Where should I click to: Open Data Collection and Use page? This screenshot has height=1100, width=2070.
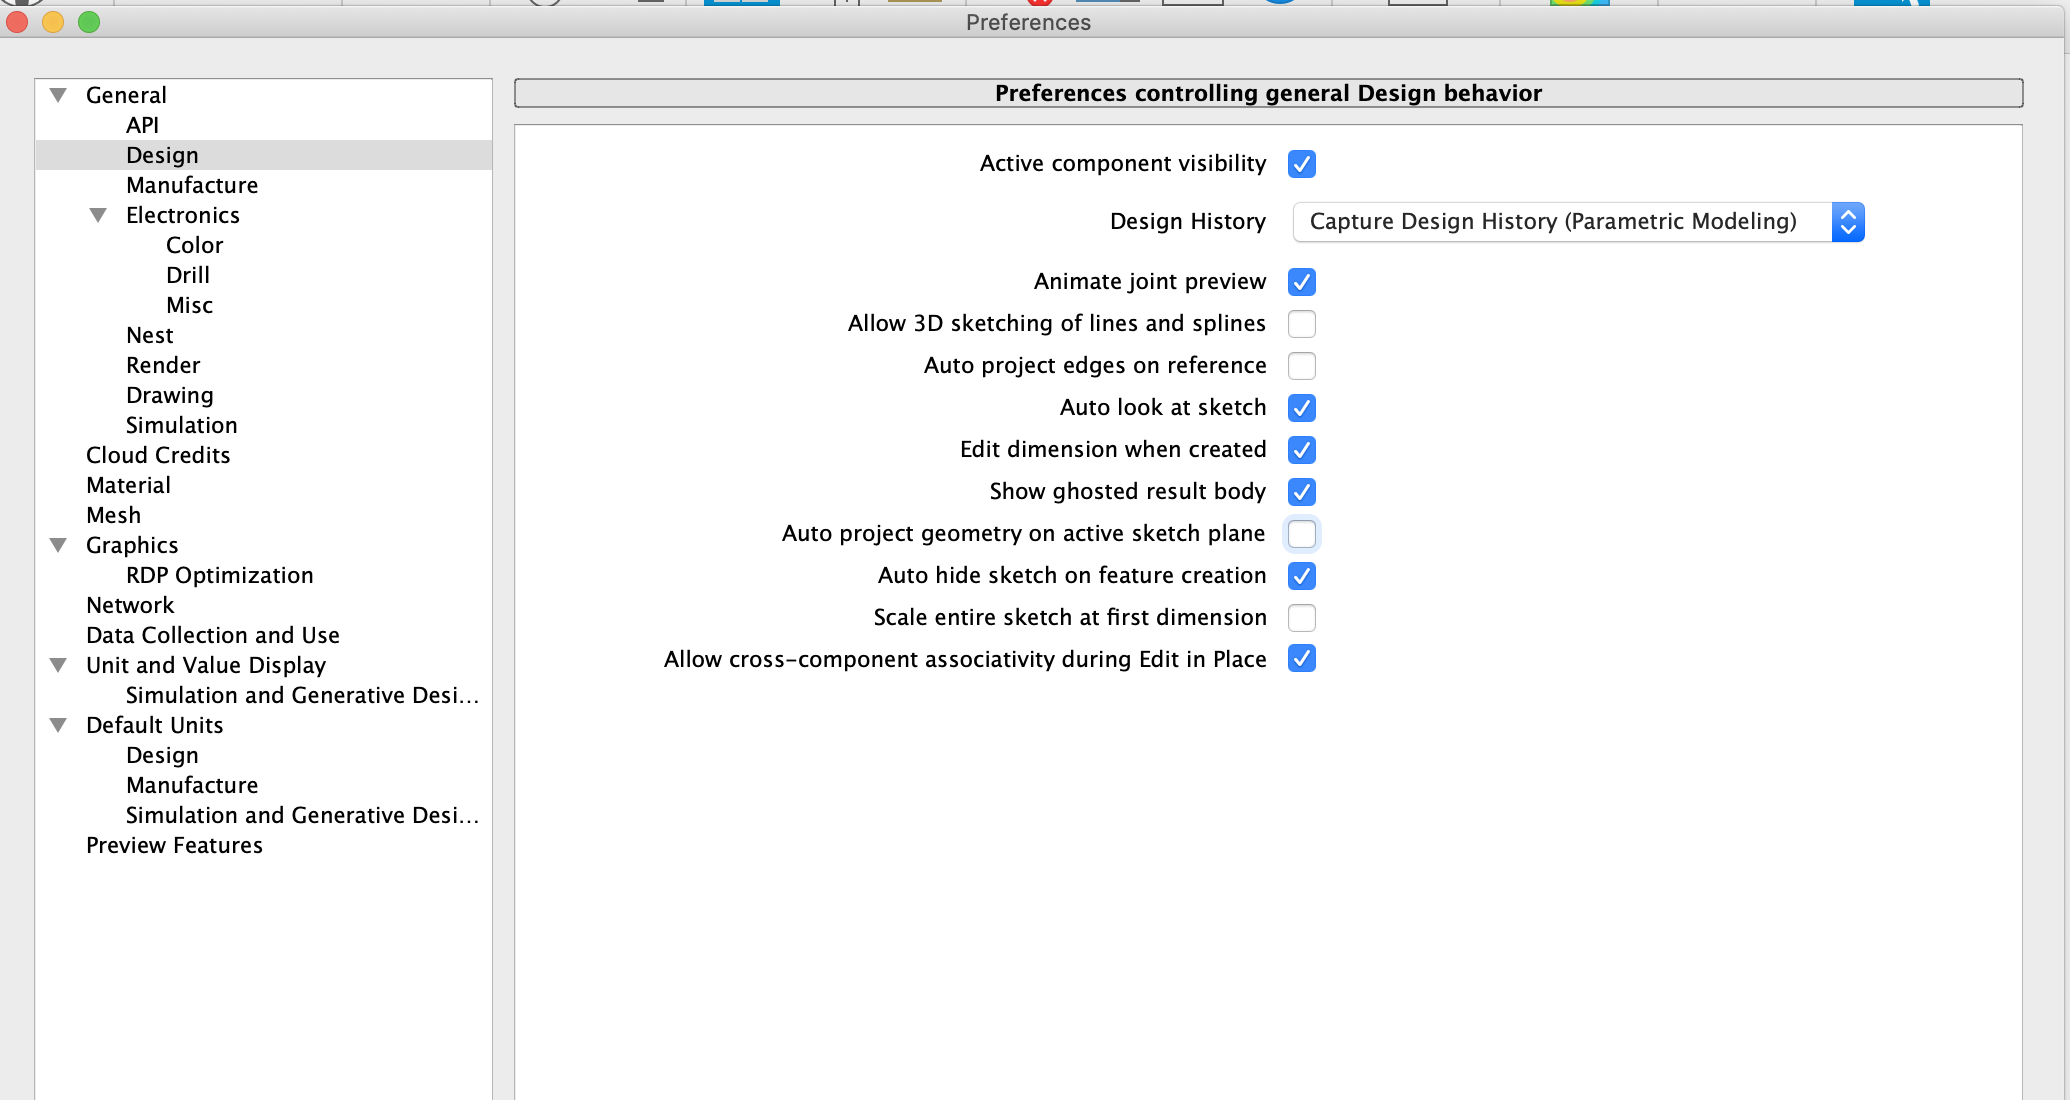click(212, 635)
